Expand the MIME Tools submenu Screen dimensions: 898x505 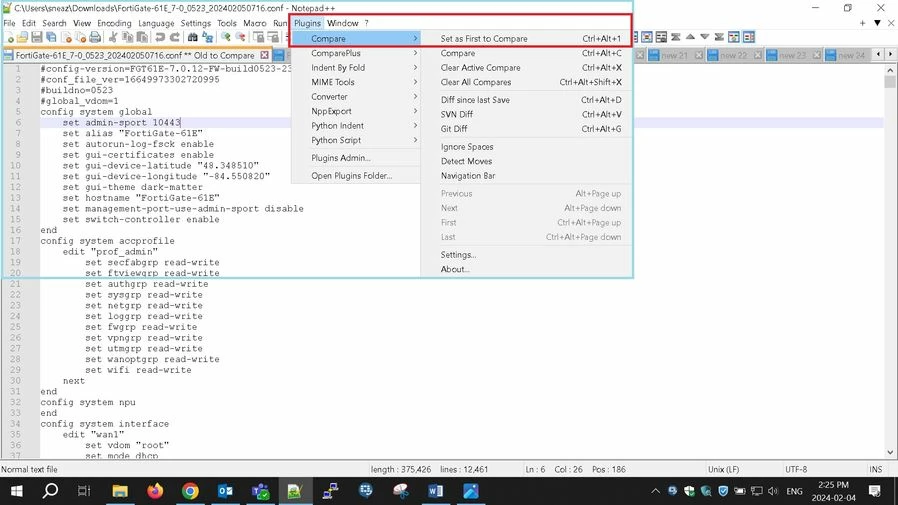(356, 82)
